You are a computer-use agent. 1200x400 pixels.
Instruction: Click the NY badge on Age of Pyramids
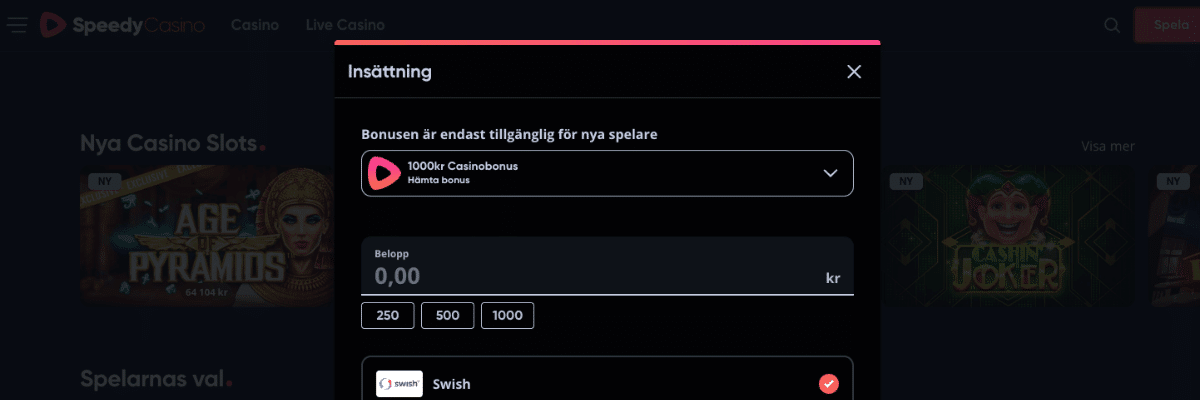click(x=102, y=181)
